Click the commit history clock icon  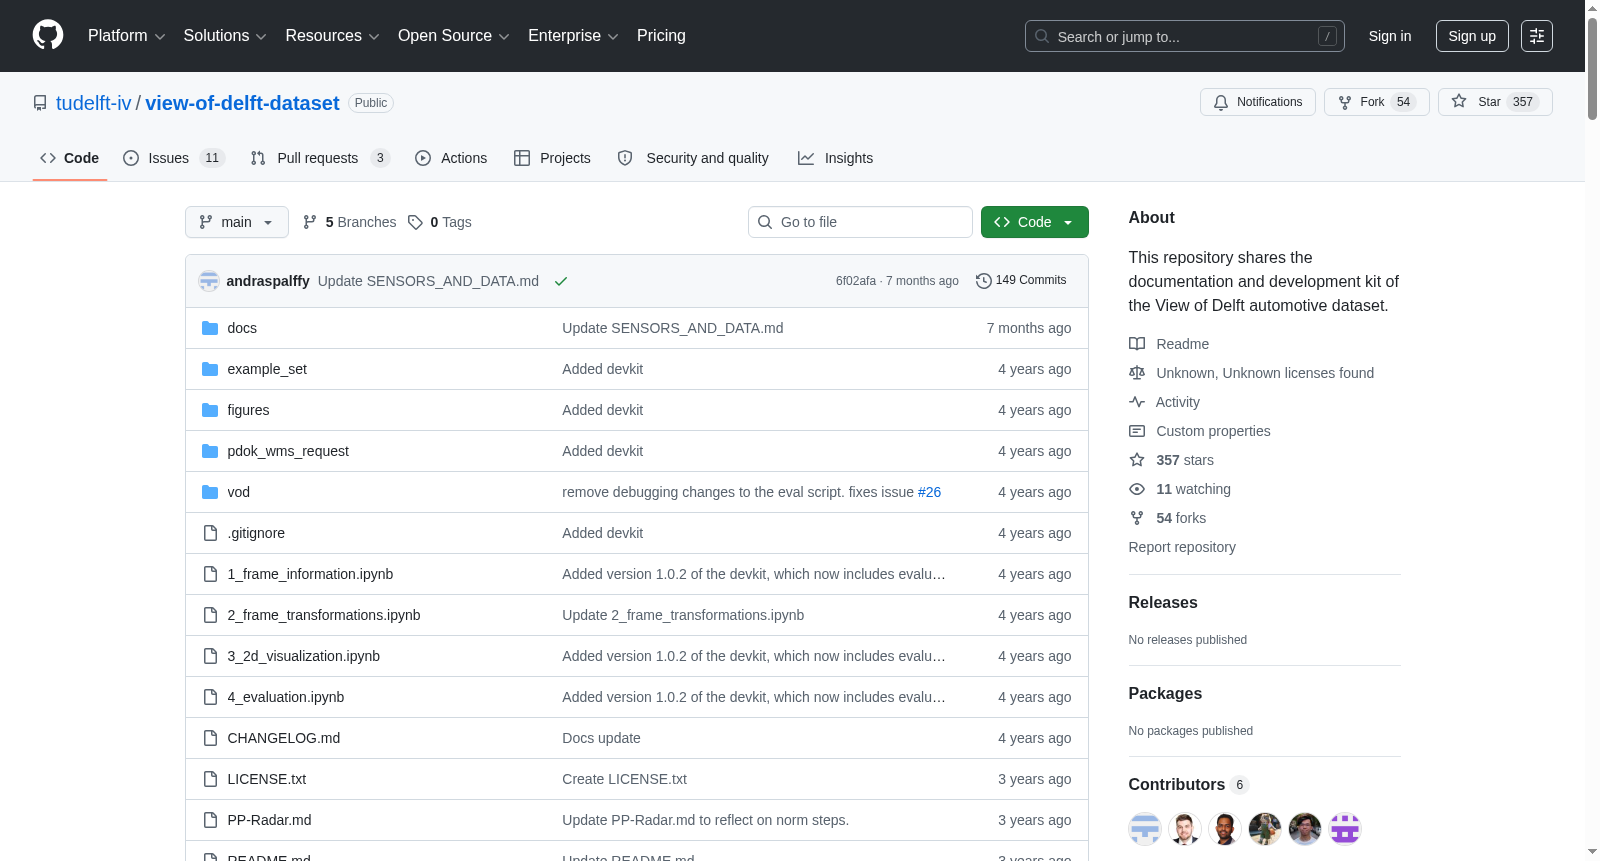[984, 281]
